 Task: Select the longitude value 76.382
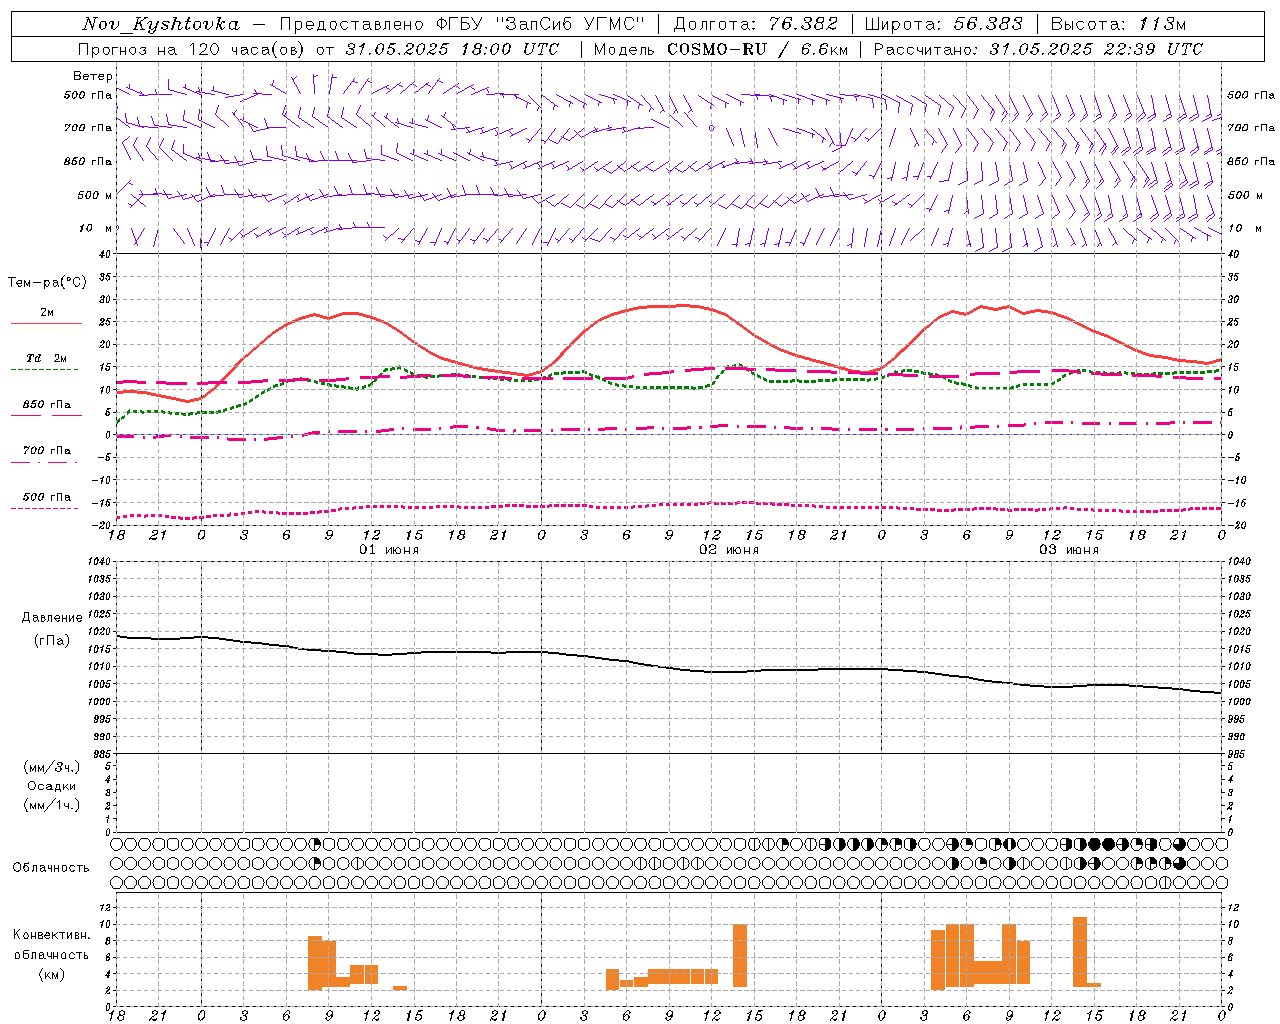(x=804, y=24)
